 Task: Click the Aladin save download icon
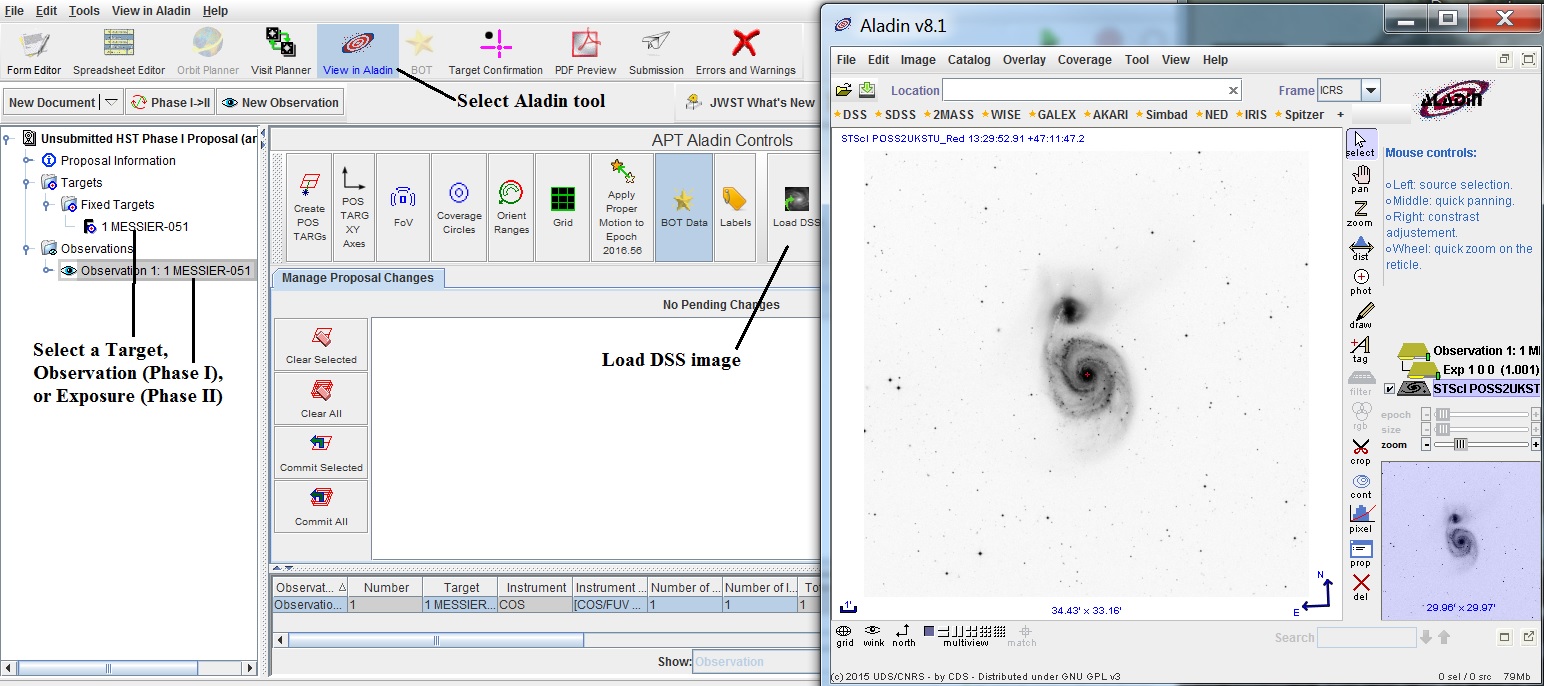click(x=867, y=90)
